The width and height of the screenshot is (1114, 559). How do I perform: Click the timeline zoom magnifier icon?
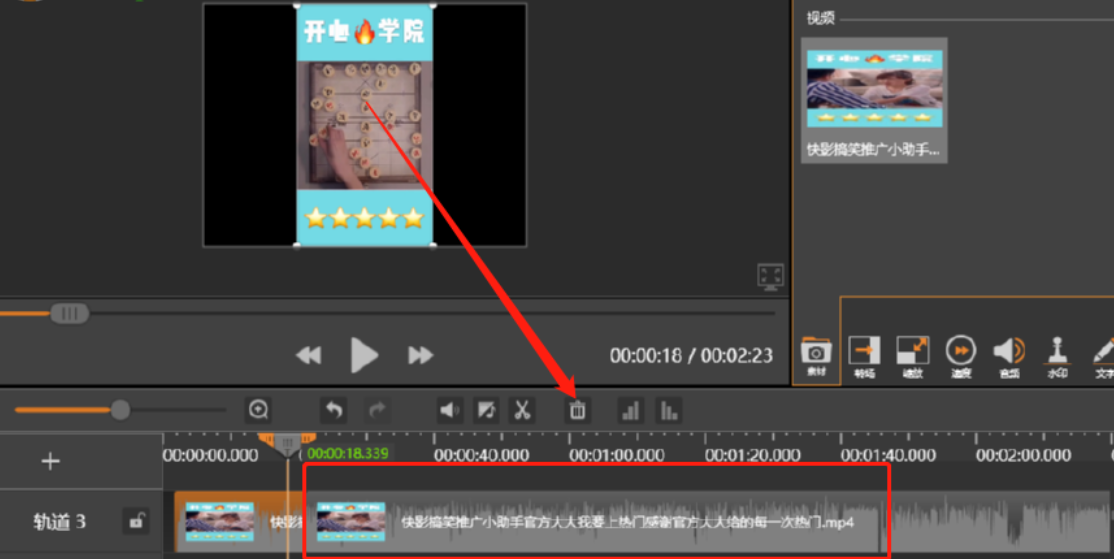pyautogui.click(x=259, y=410)
